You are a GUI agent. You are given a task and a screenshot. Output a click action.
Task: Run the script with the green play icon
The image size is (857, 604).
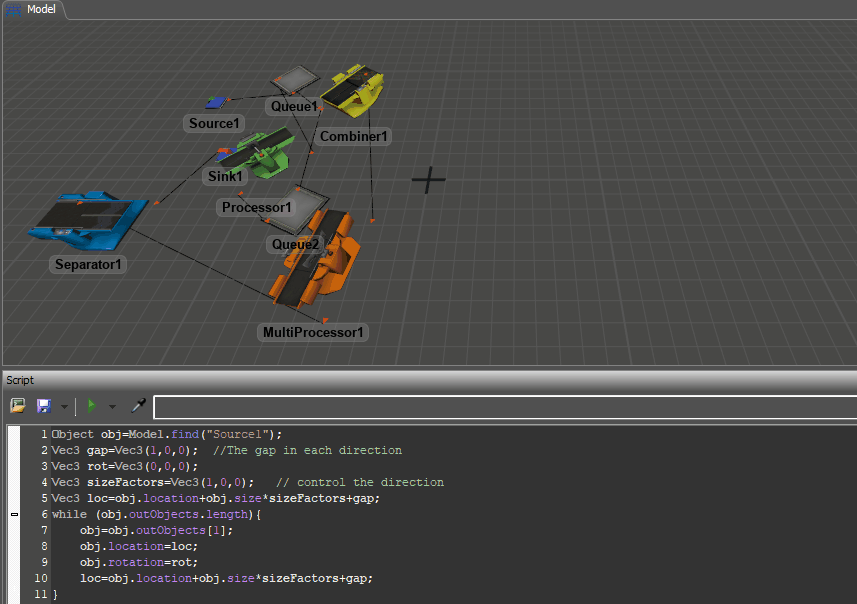tap(91, 406)
